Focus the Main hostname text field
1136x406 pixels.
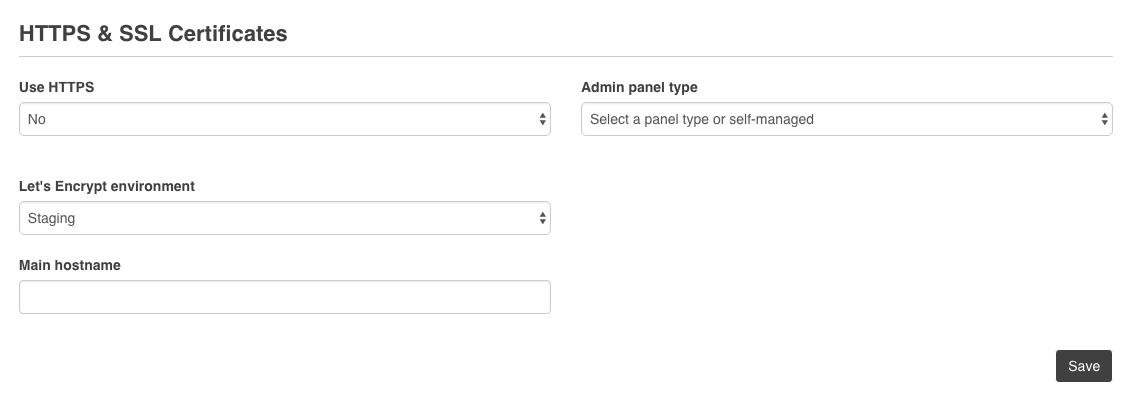tap(285, 297)
